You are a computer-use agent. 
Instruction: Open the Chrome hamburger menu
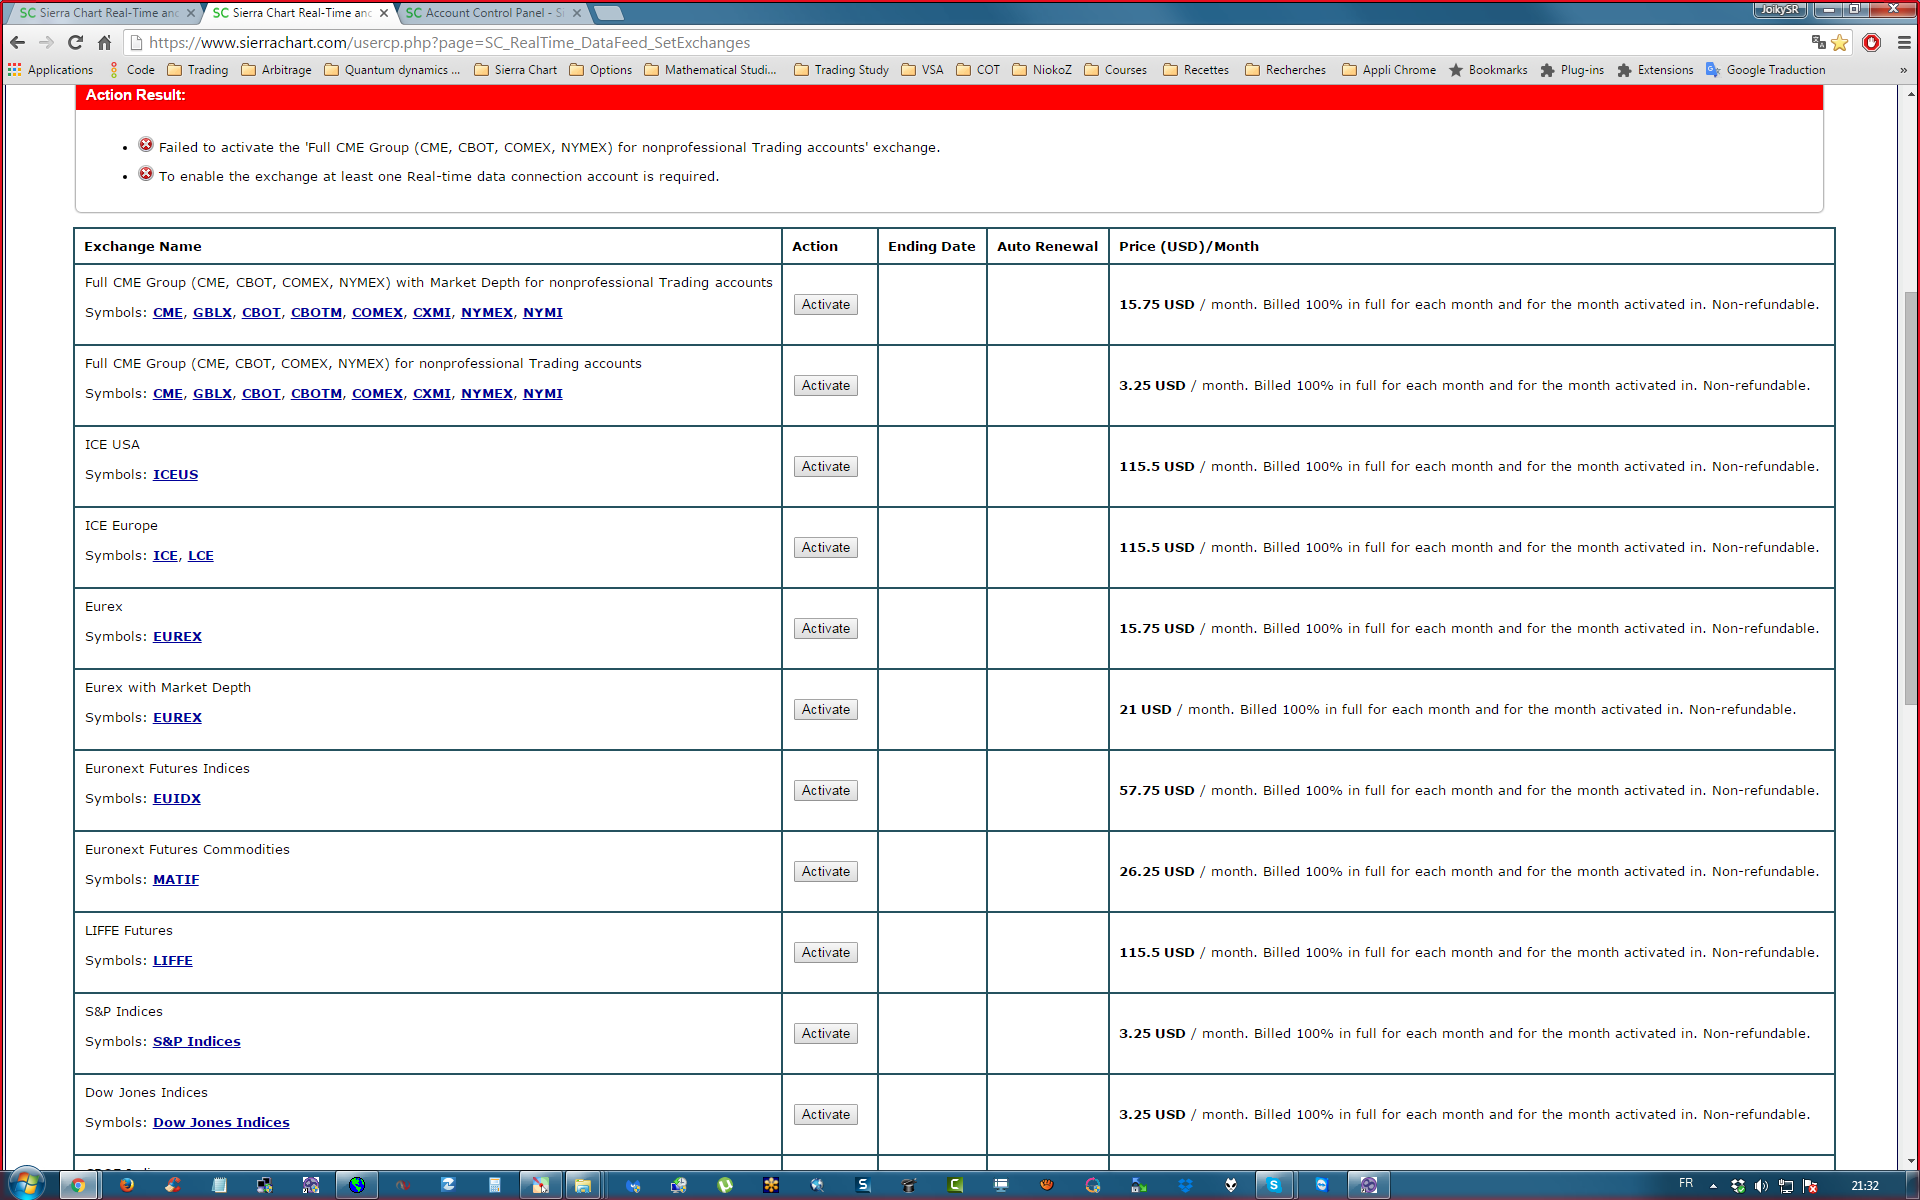click(x=1904, y=42)
